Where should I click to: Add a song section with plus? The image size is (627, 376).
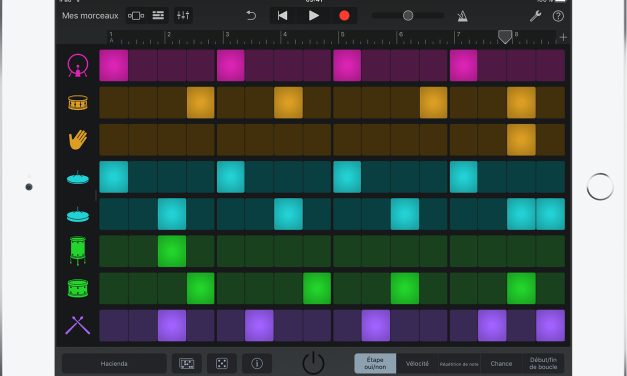click(563, 37)
